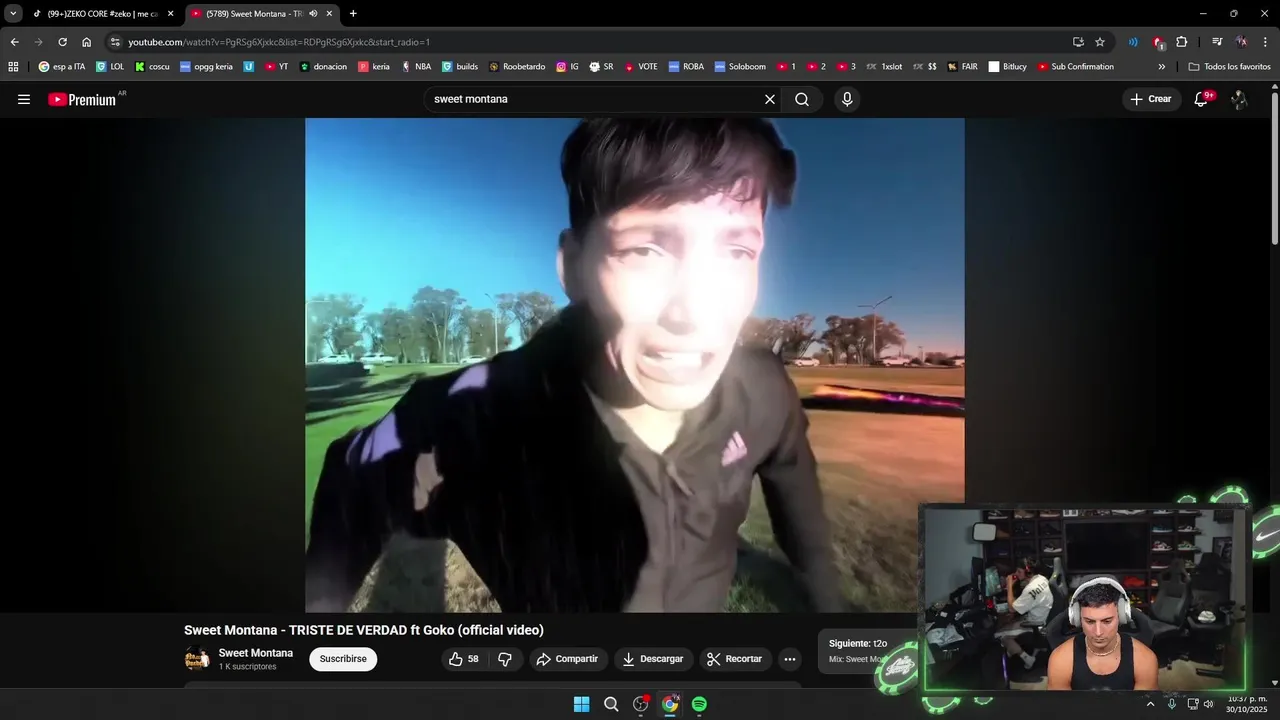Share the video via Compartir
This screenshot has width=1280, height=720.
click(567, 659)
